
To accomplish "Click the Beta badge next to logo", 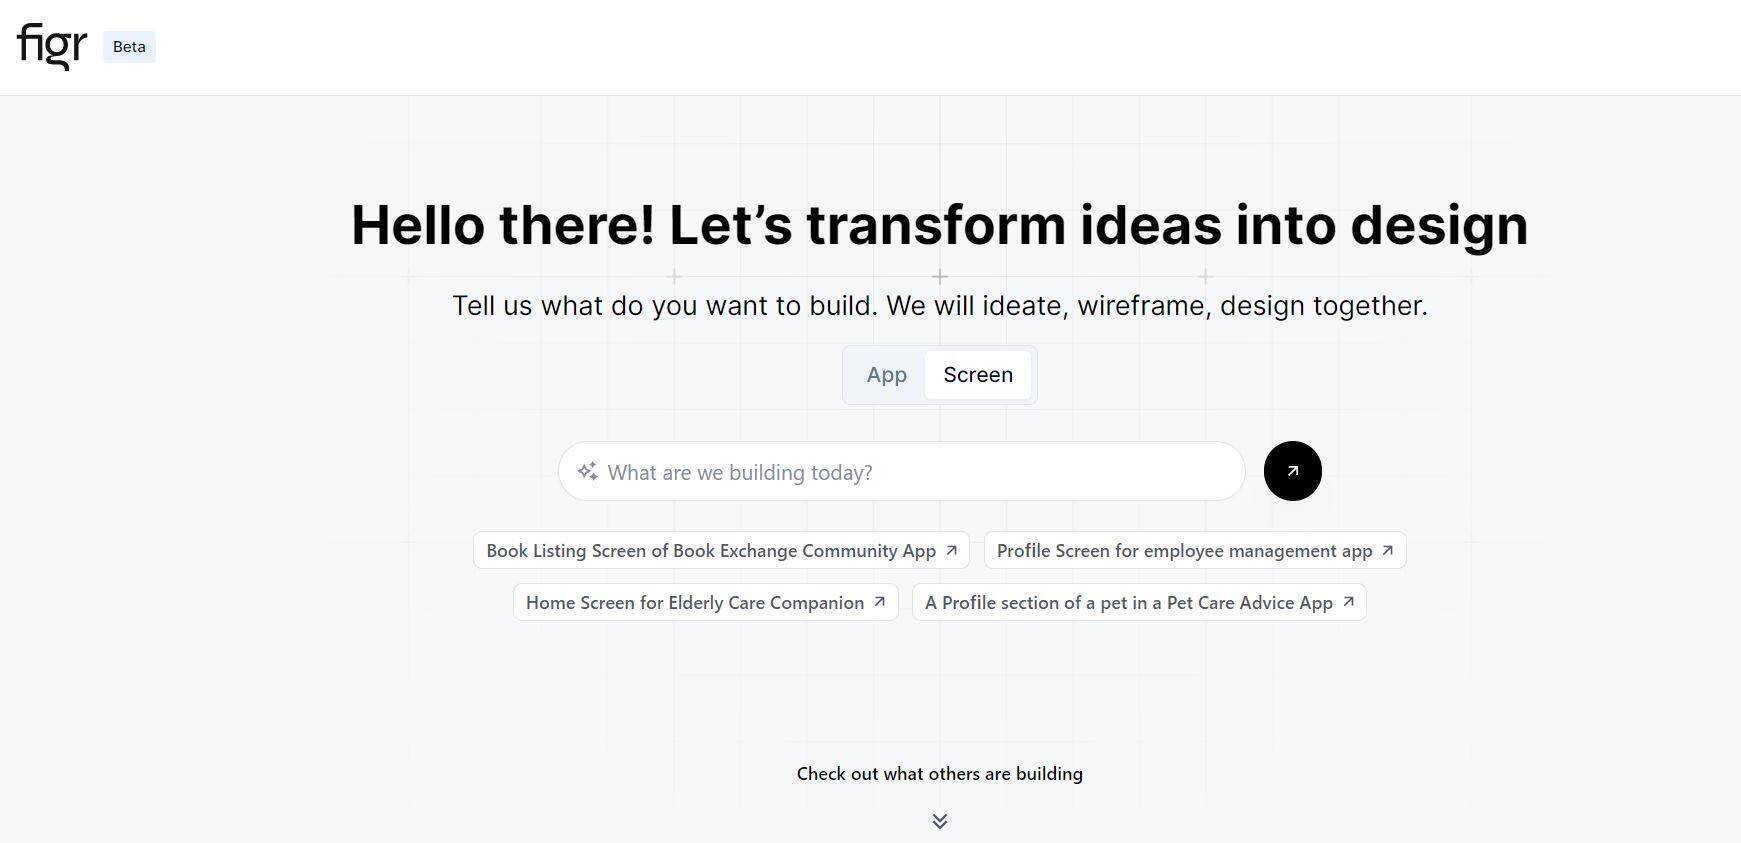I will 129,47.
